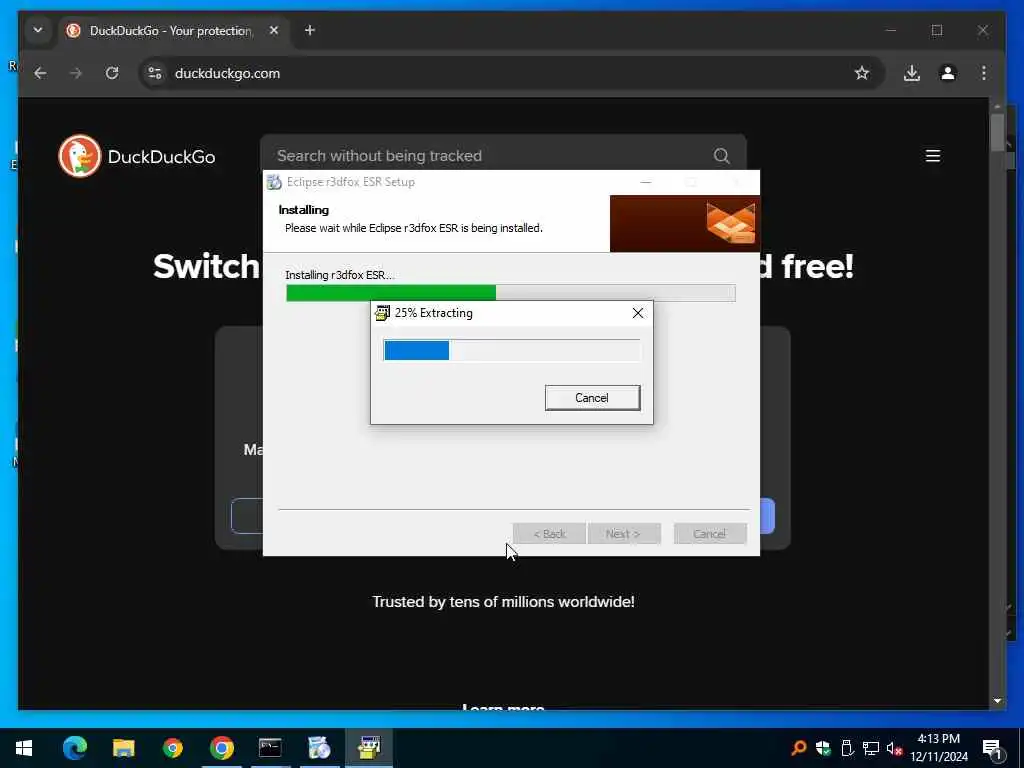
Task: Bookmark this page with star icon
Action: [x=862, y=73]
